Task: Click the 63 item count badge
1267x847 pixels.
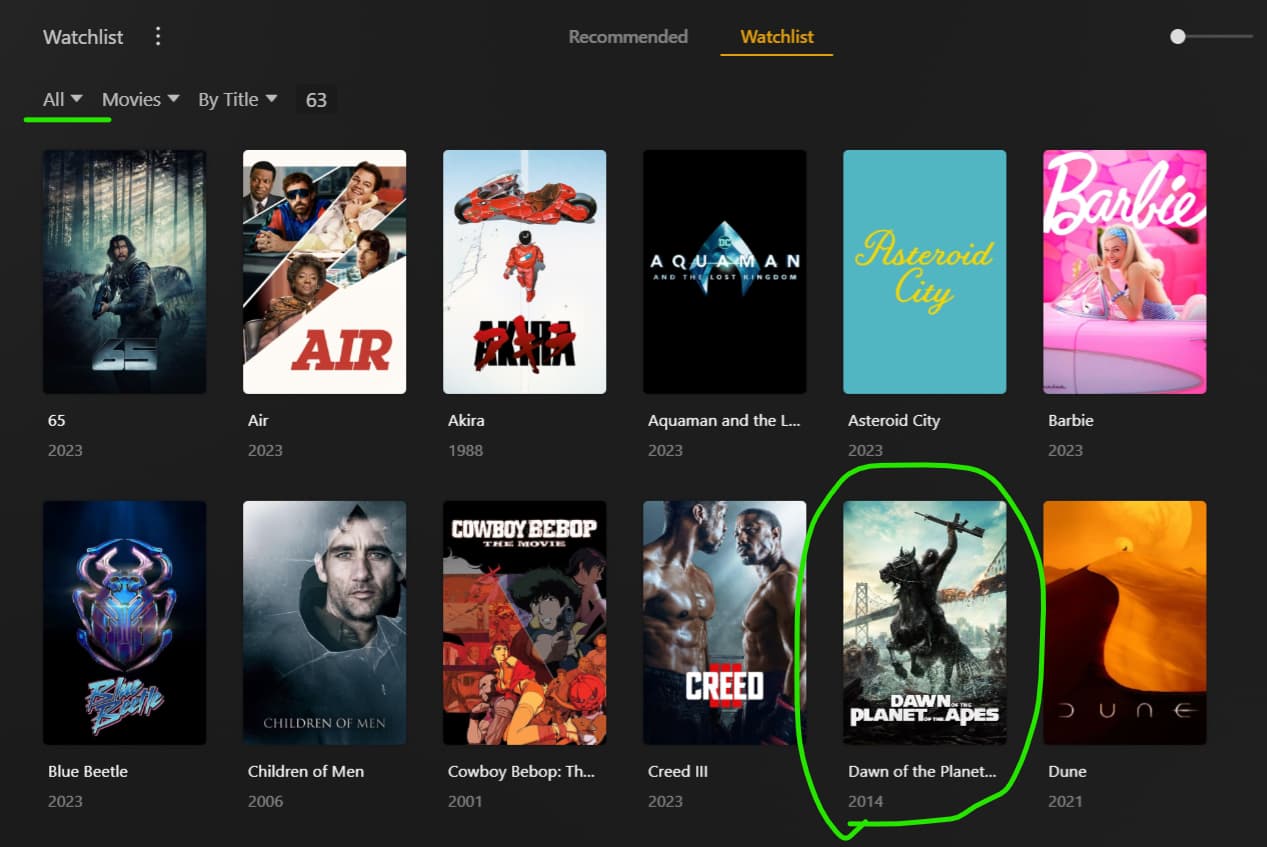Action: (x=316, y=100)
